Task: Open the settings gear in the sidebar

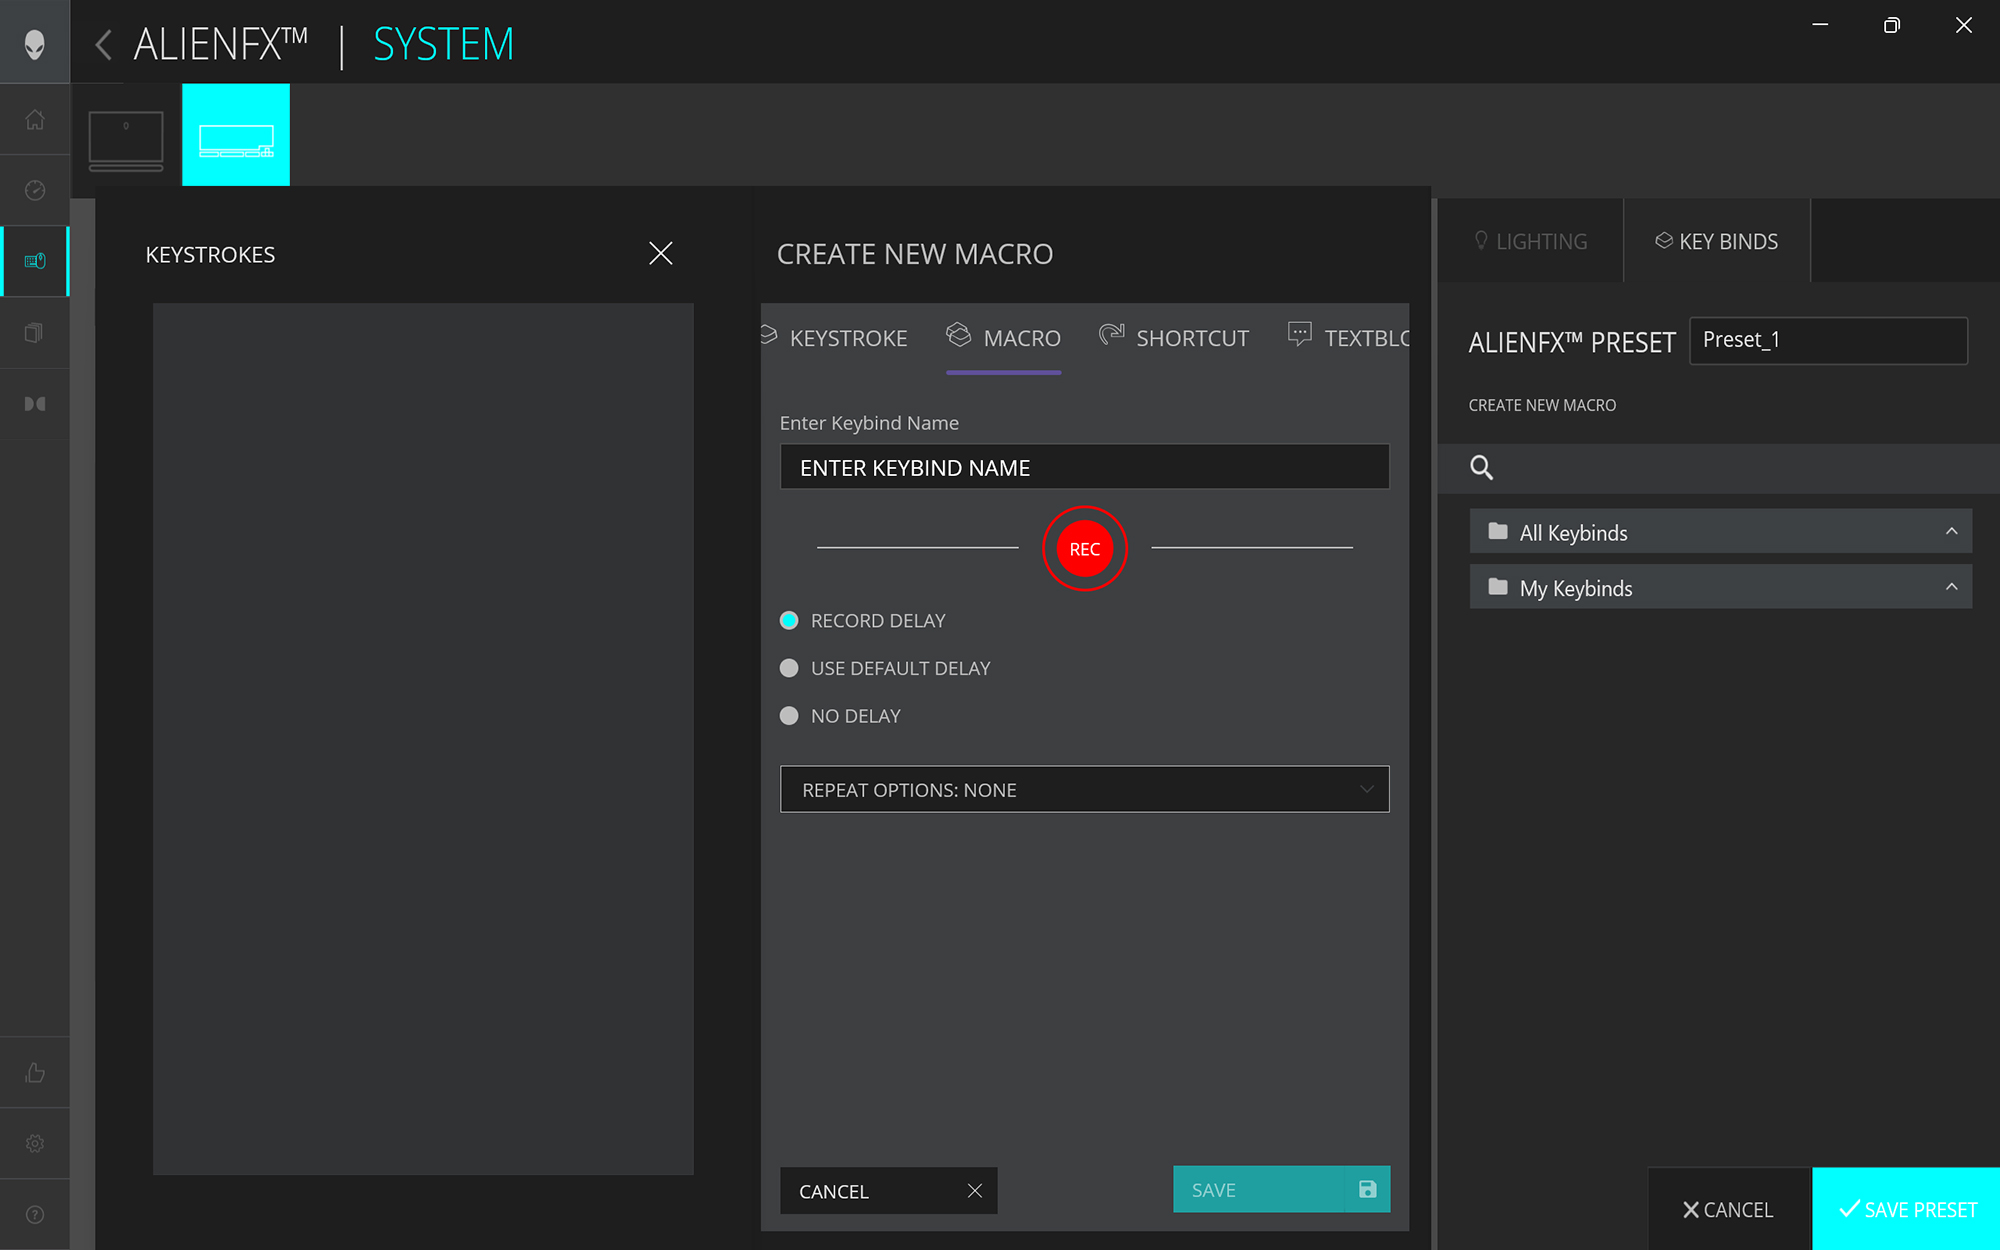Action: pos(35,1143)
